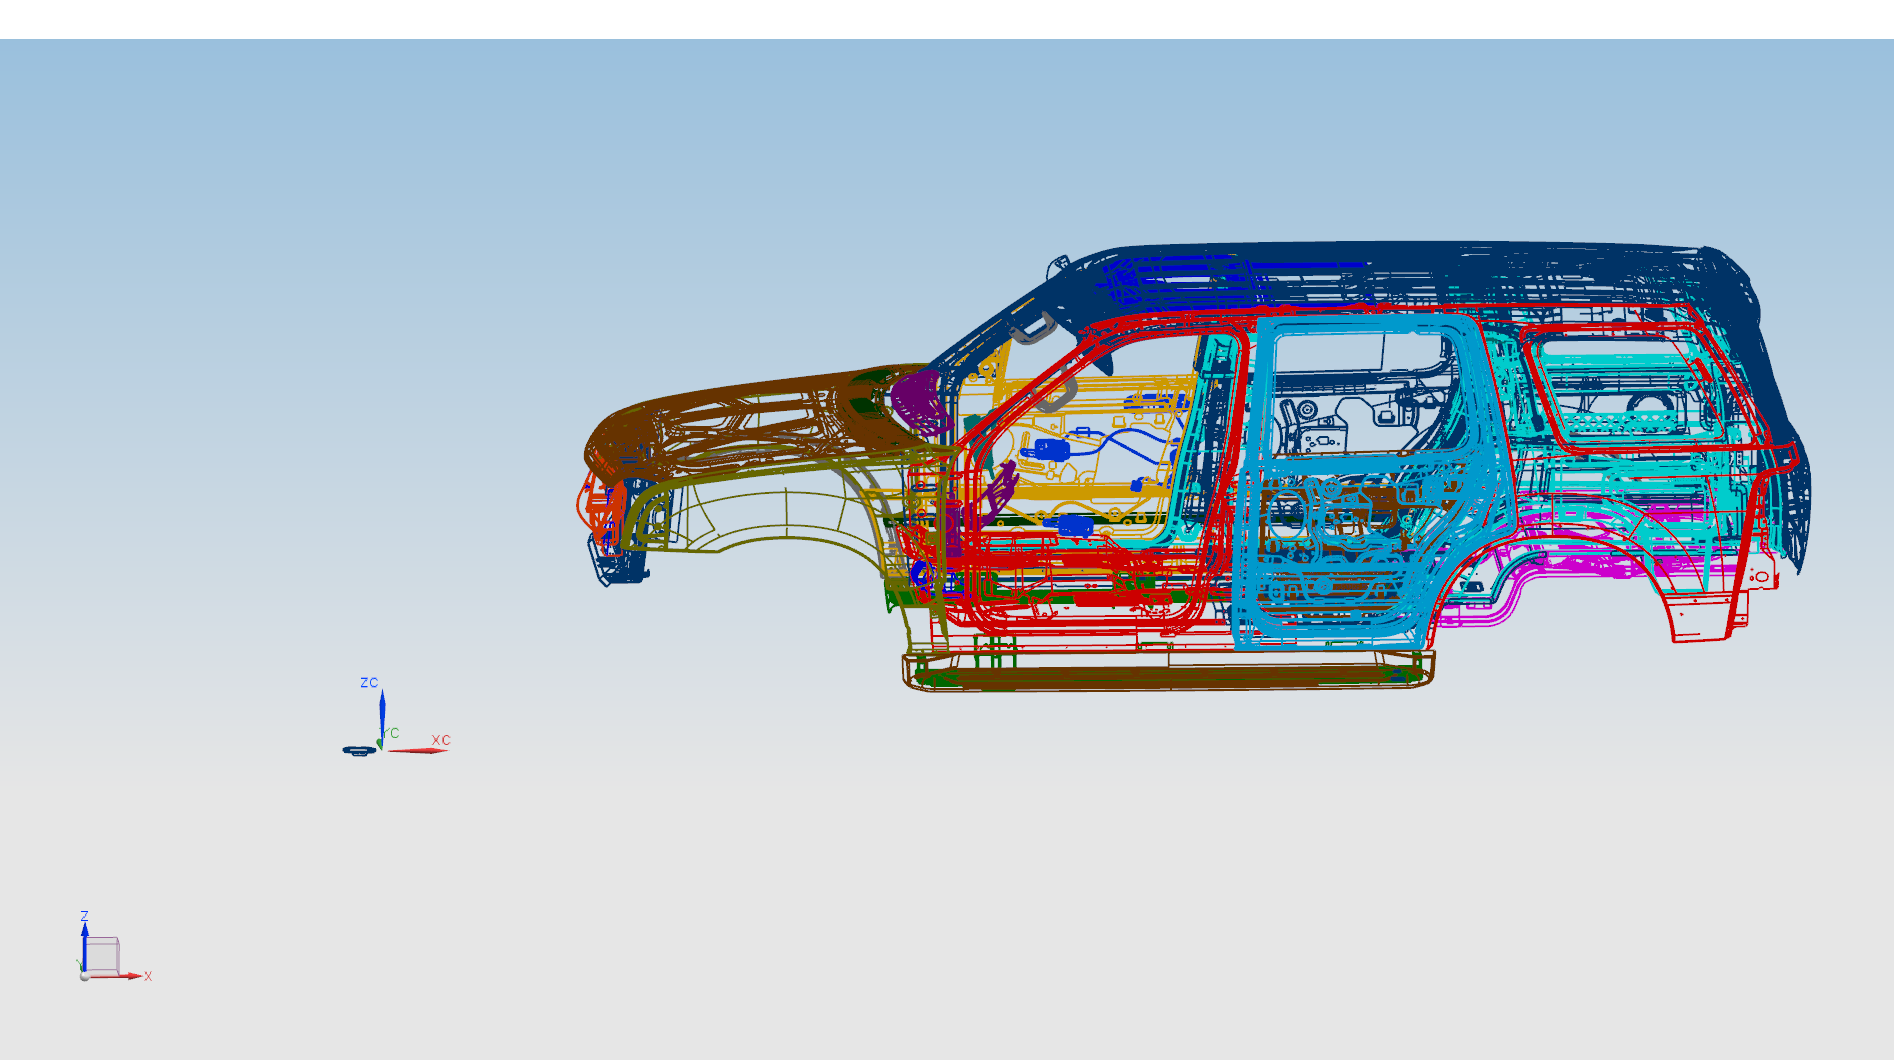The image size is (1900, 1060).
Task: Click the red XC axis arrow
Action: pos(420,750)
